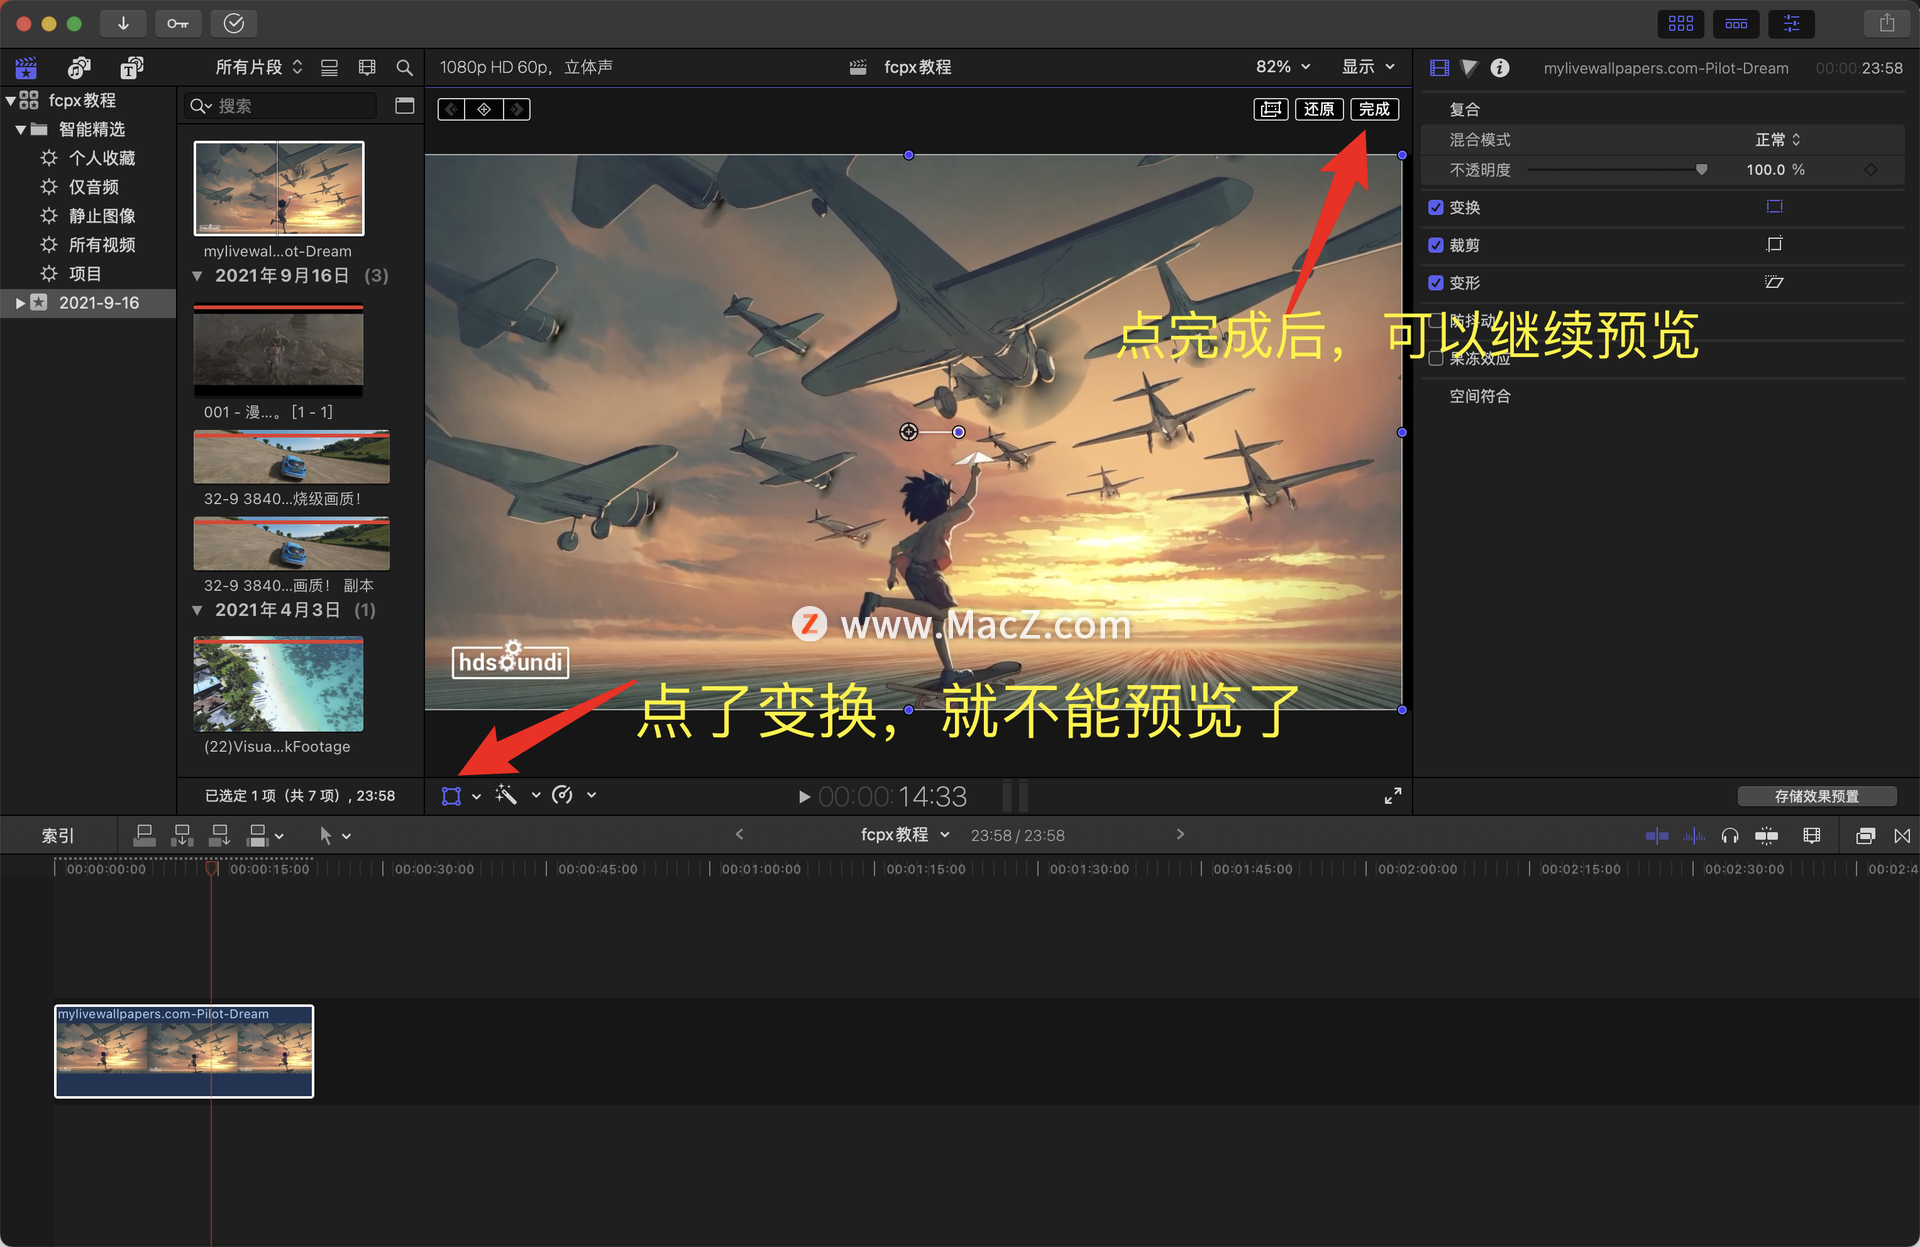Click the 索引 timeline index button
Screen dimensions: 1920x1247
pyautogui.click(x=58, y=836)
